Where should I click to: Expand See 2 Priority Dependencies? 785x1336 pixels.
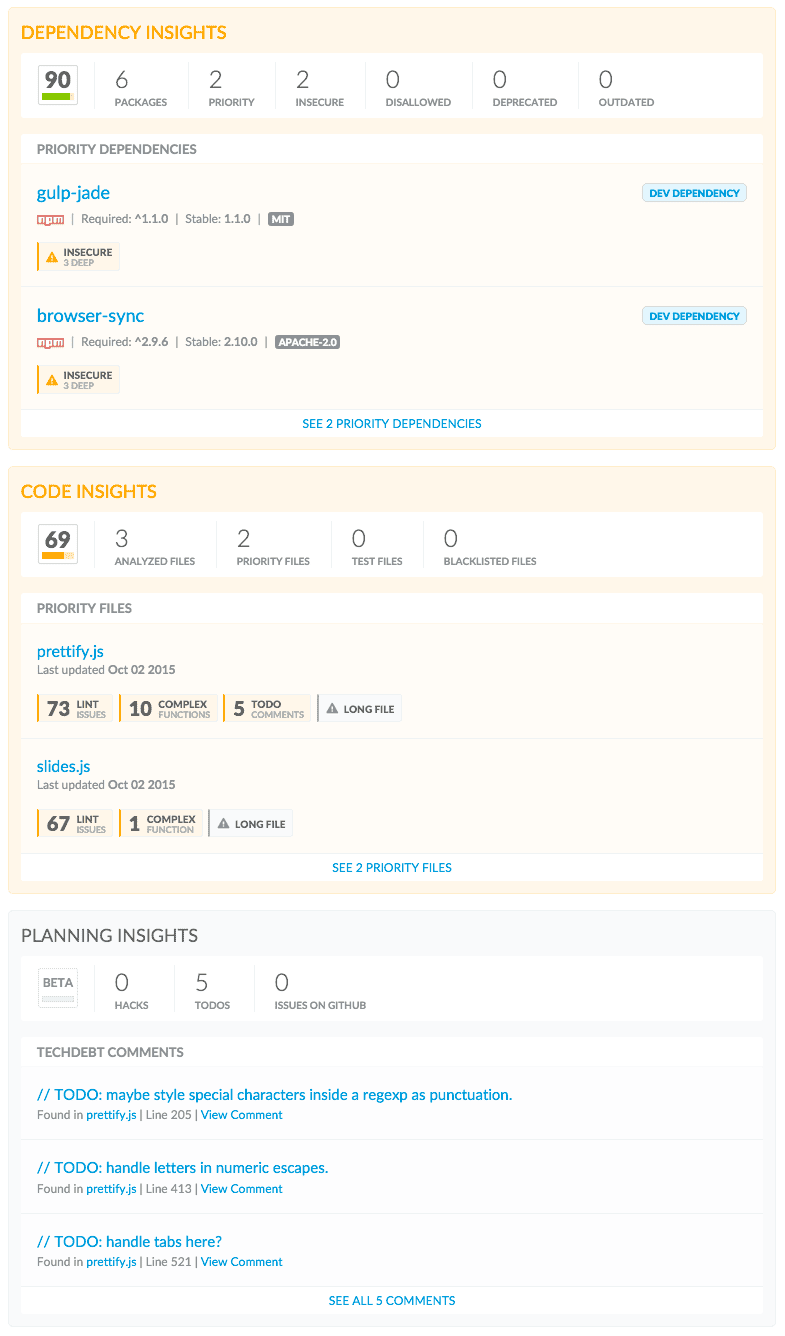click(x=392, y=424)
